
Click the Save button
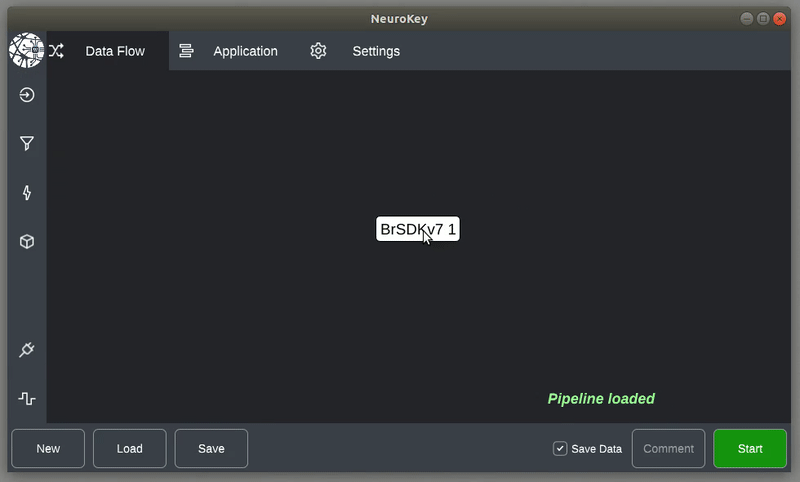coord(211,449)
